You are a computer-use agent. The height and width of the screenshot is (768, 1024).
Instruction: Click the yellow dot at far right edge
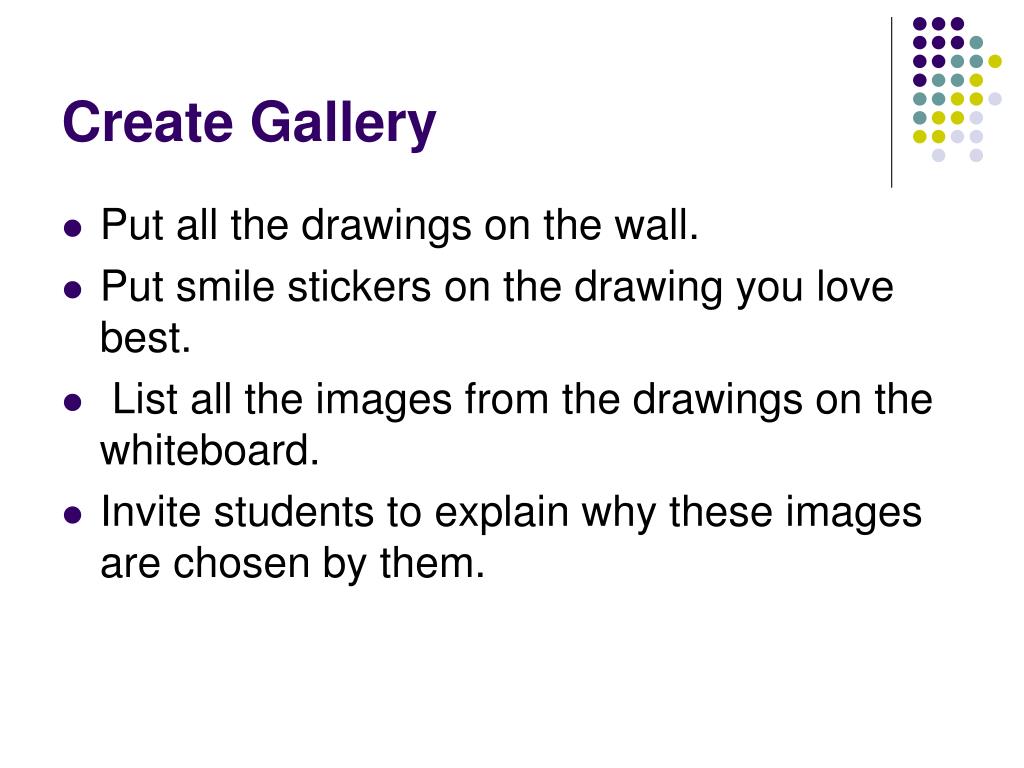(995, 61)
